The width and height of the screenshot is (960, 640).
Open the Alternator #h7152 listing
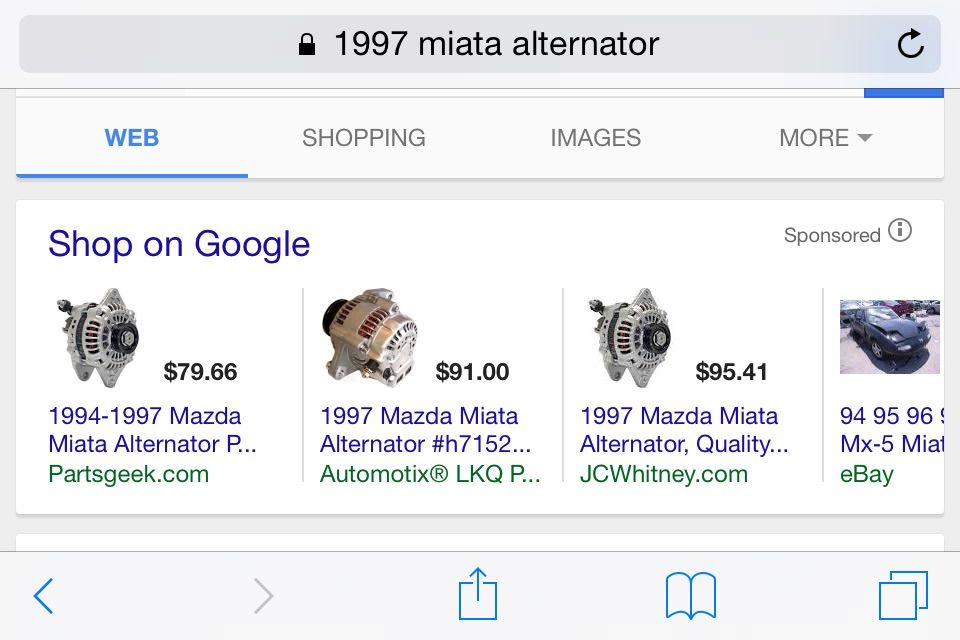(x=425, y=430)
